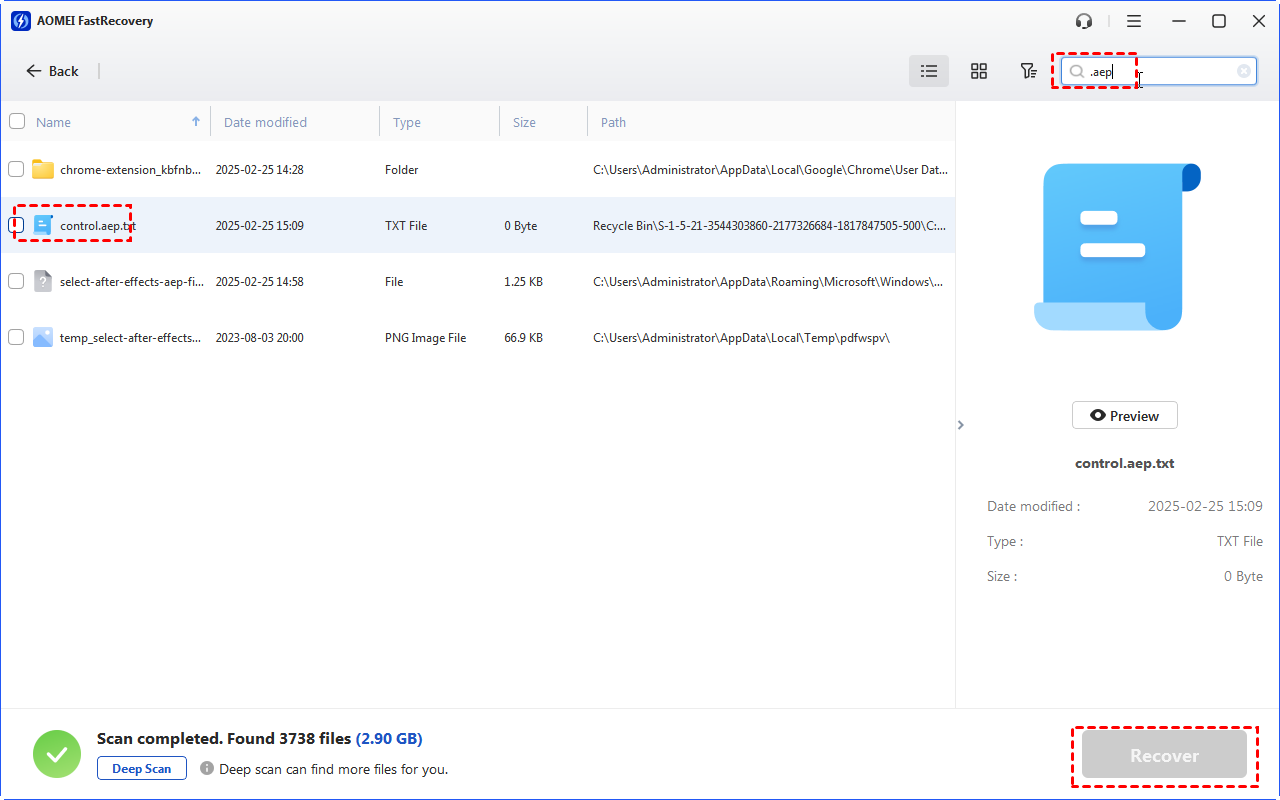This screenshot has width=1280, height=800.
Task: Click the control.aep.txt file icon
Action: pos(42,225)
